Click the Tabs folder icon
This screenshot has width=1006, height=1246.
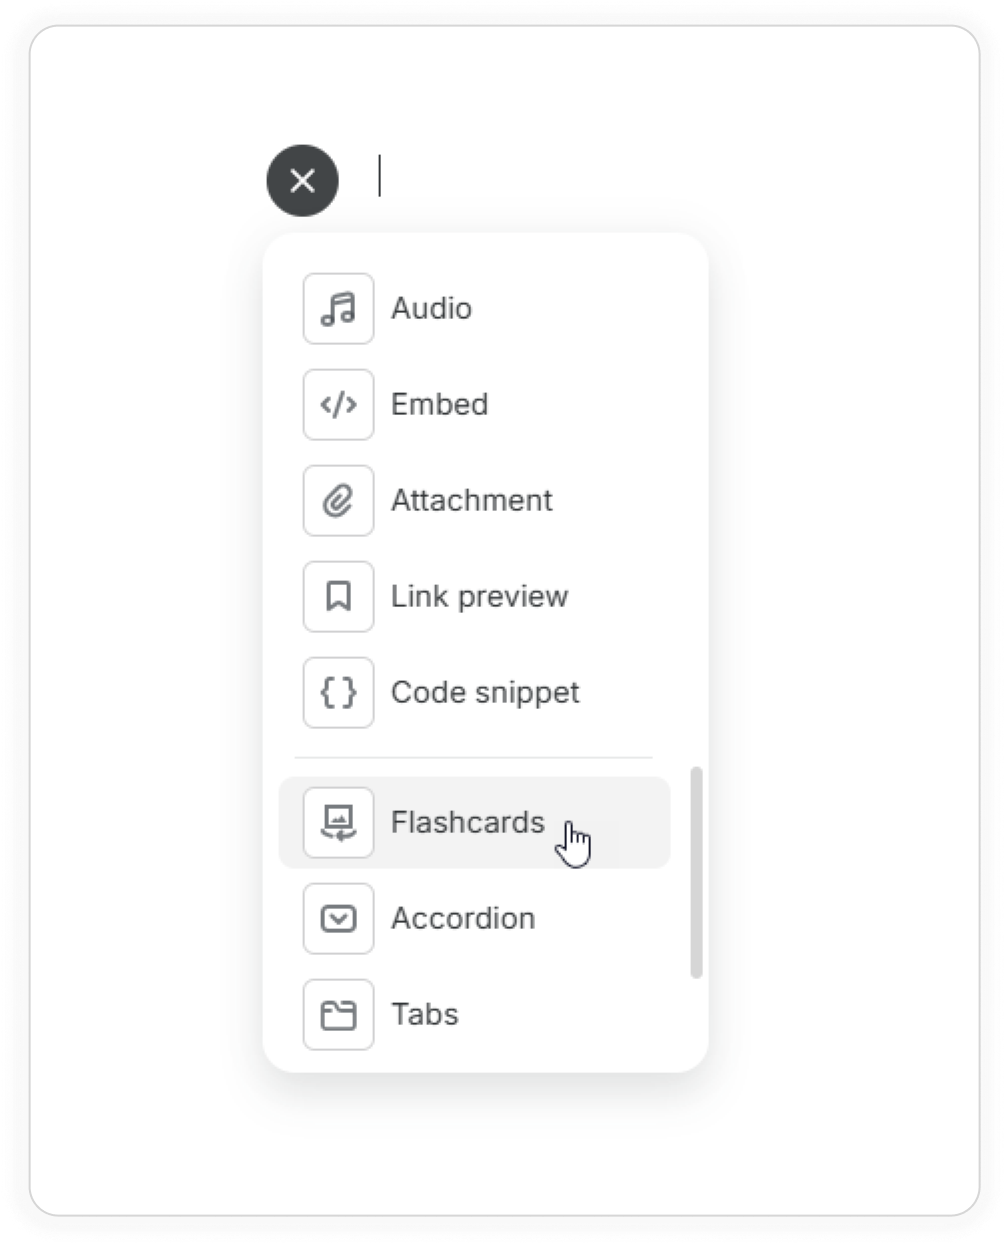click(338, 1014)
